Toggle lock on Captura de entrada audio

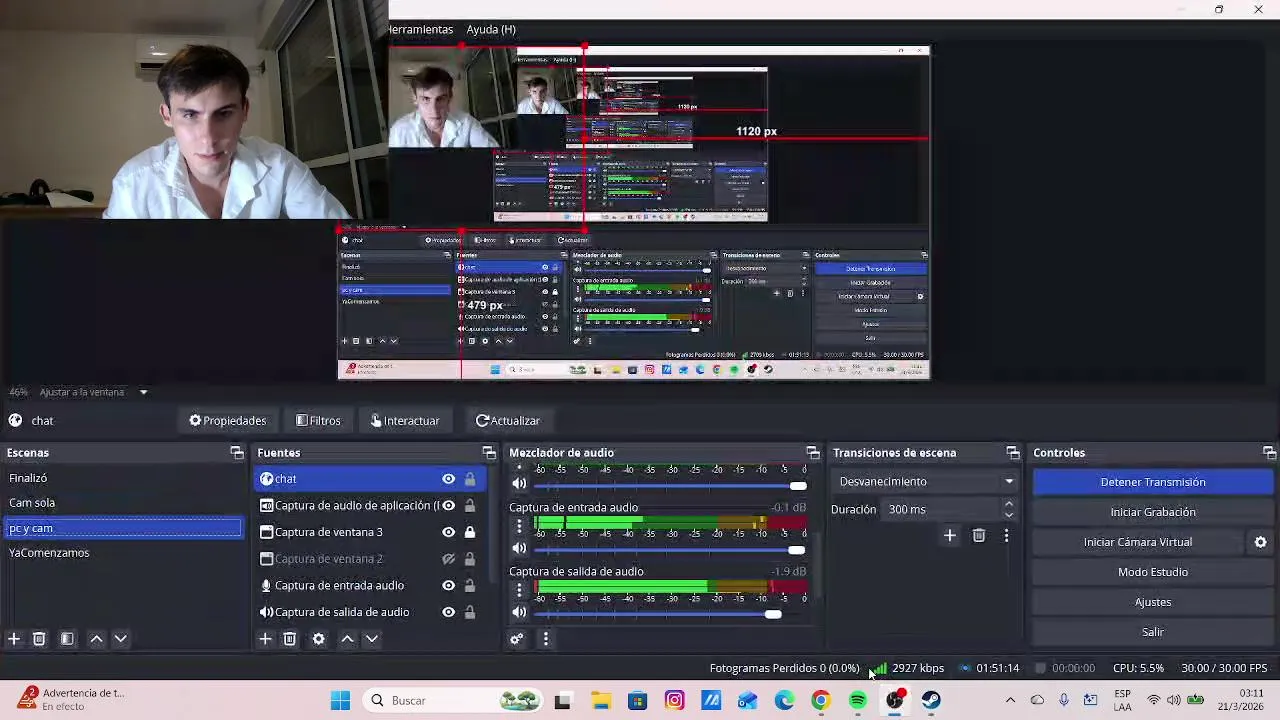click(x=470, y=586)
